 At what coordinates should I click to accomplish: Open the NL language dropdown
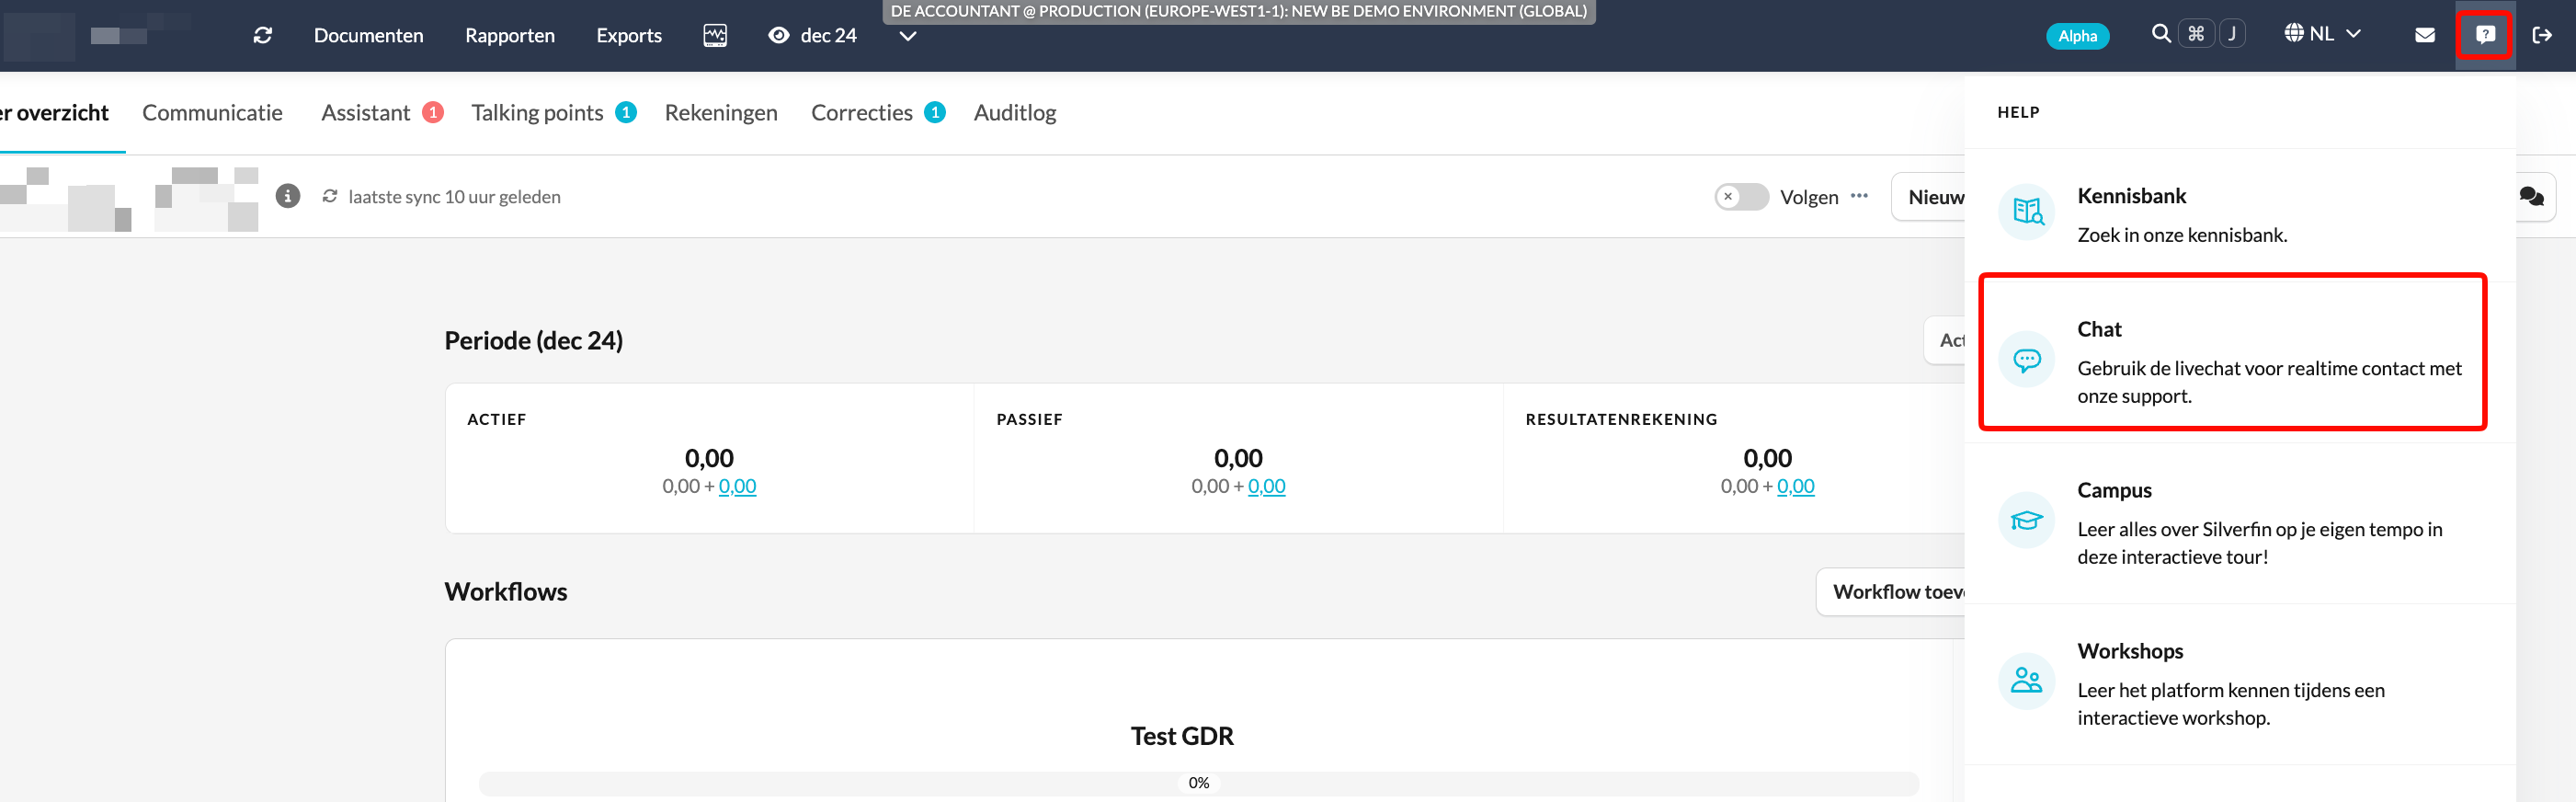[2322, 34]
